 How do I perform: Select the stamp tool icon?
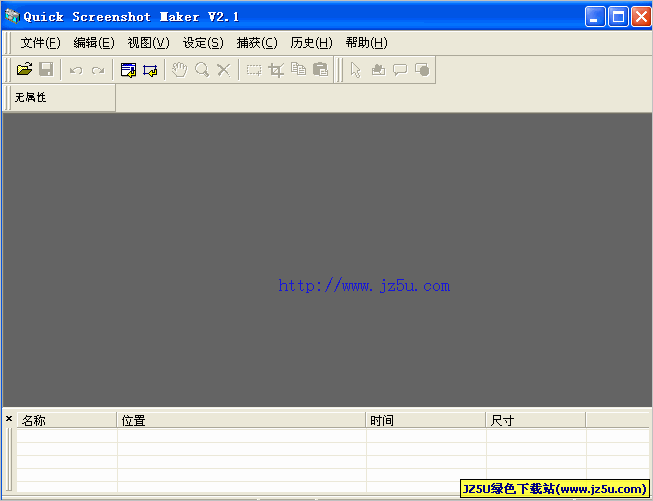pos(378,70)
